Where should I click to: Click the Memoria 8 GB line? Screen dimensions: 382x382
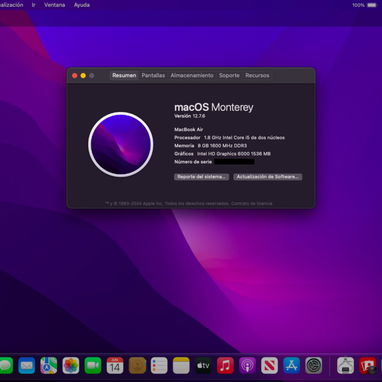[x=211, y=146]
